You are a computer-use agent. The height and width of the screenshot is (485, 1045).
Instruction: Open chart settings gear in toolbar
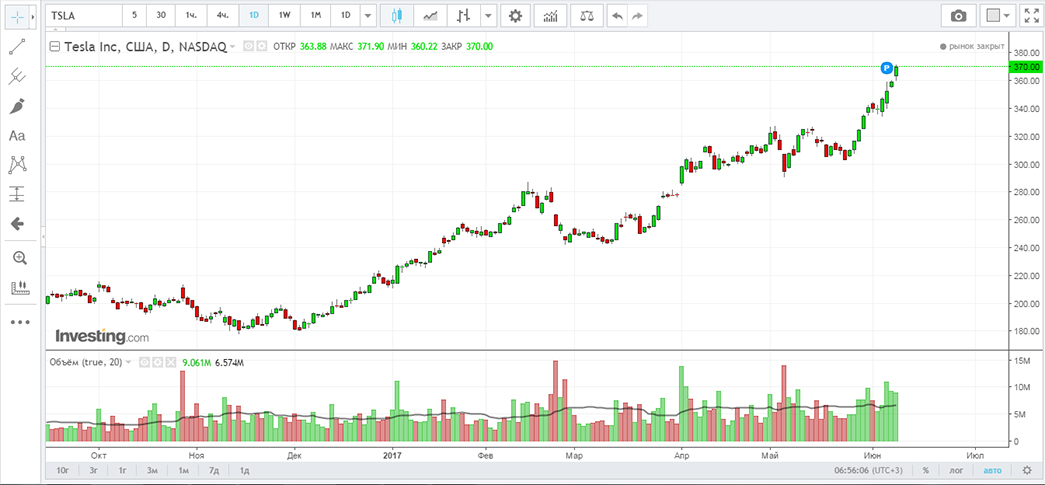[515, 15]
